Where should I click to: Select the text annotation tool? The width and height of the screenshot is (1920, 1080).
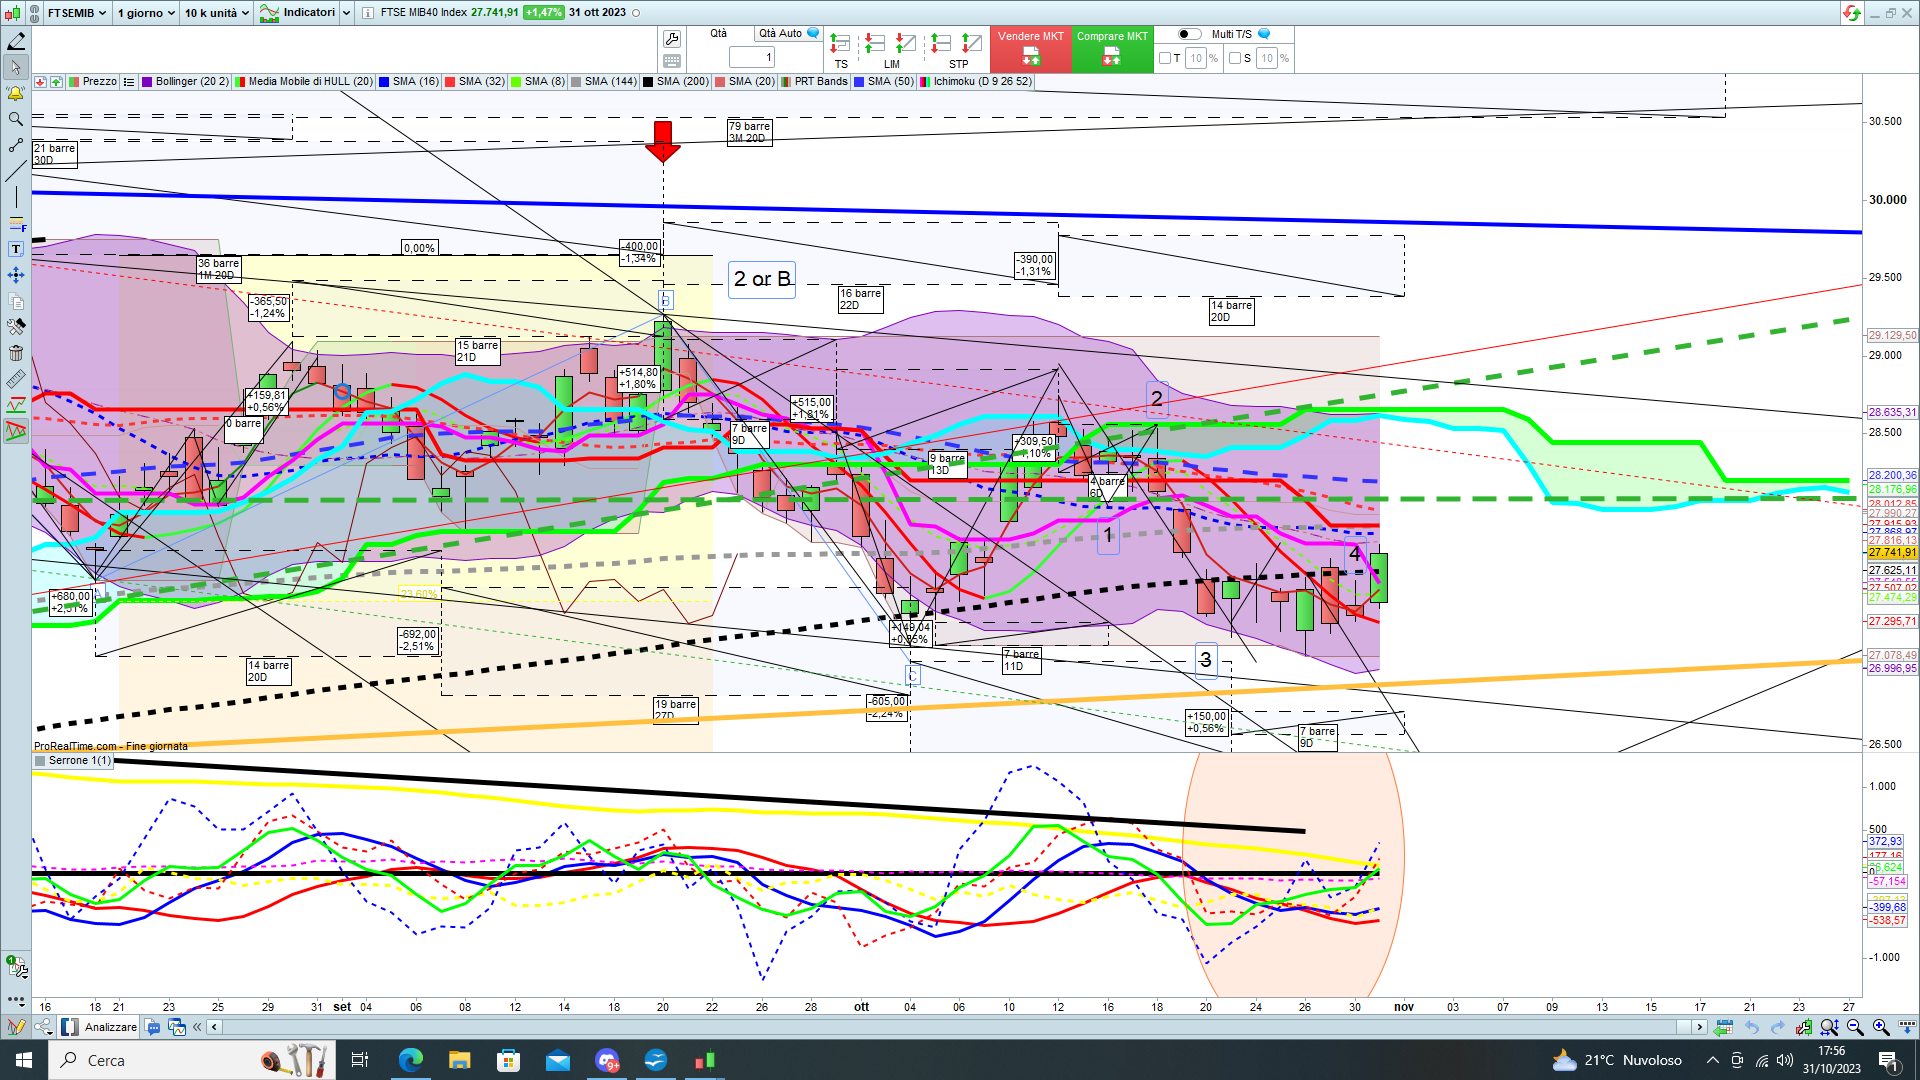point(16,249)
